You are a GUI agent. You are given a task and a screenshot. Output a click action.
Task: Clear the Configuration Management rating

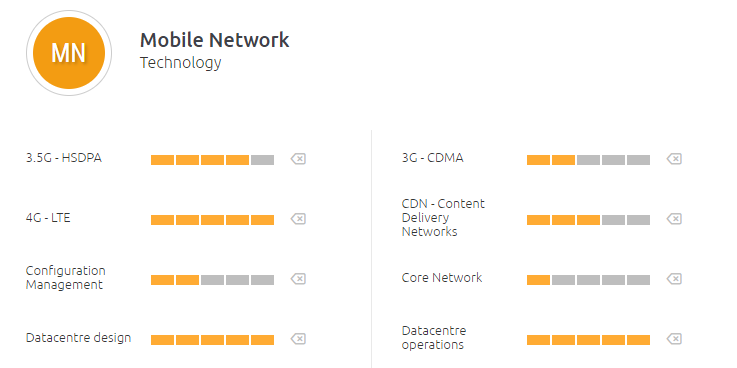point(298,279)
